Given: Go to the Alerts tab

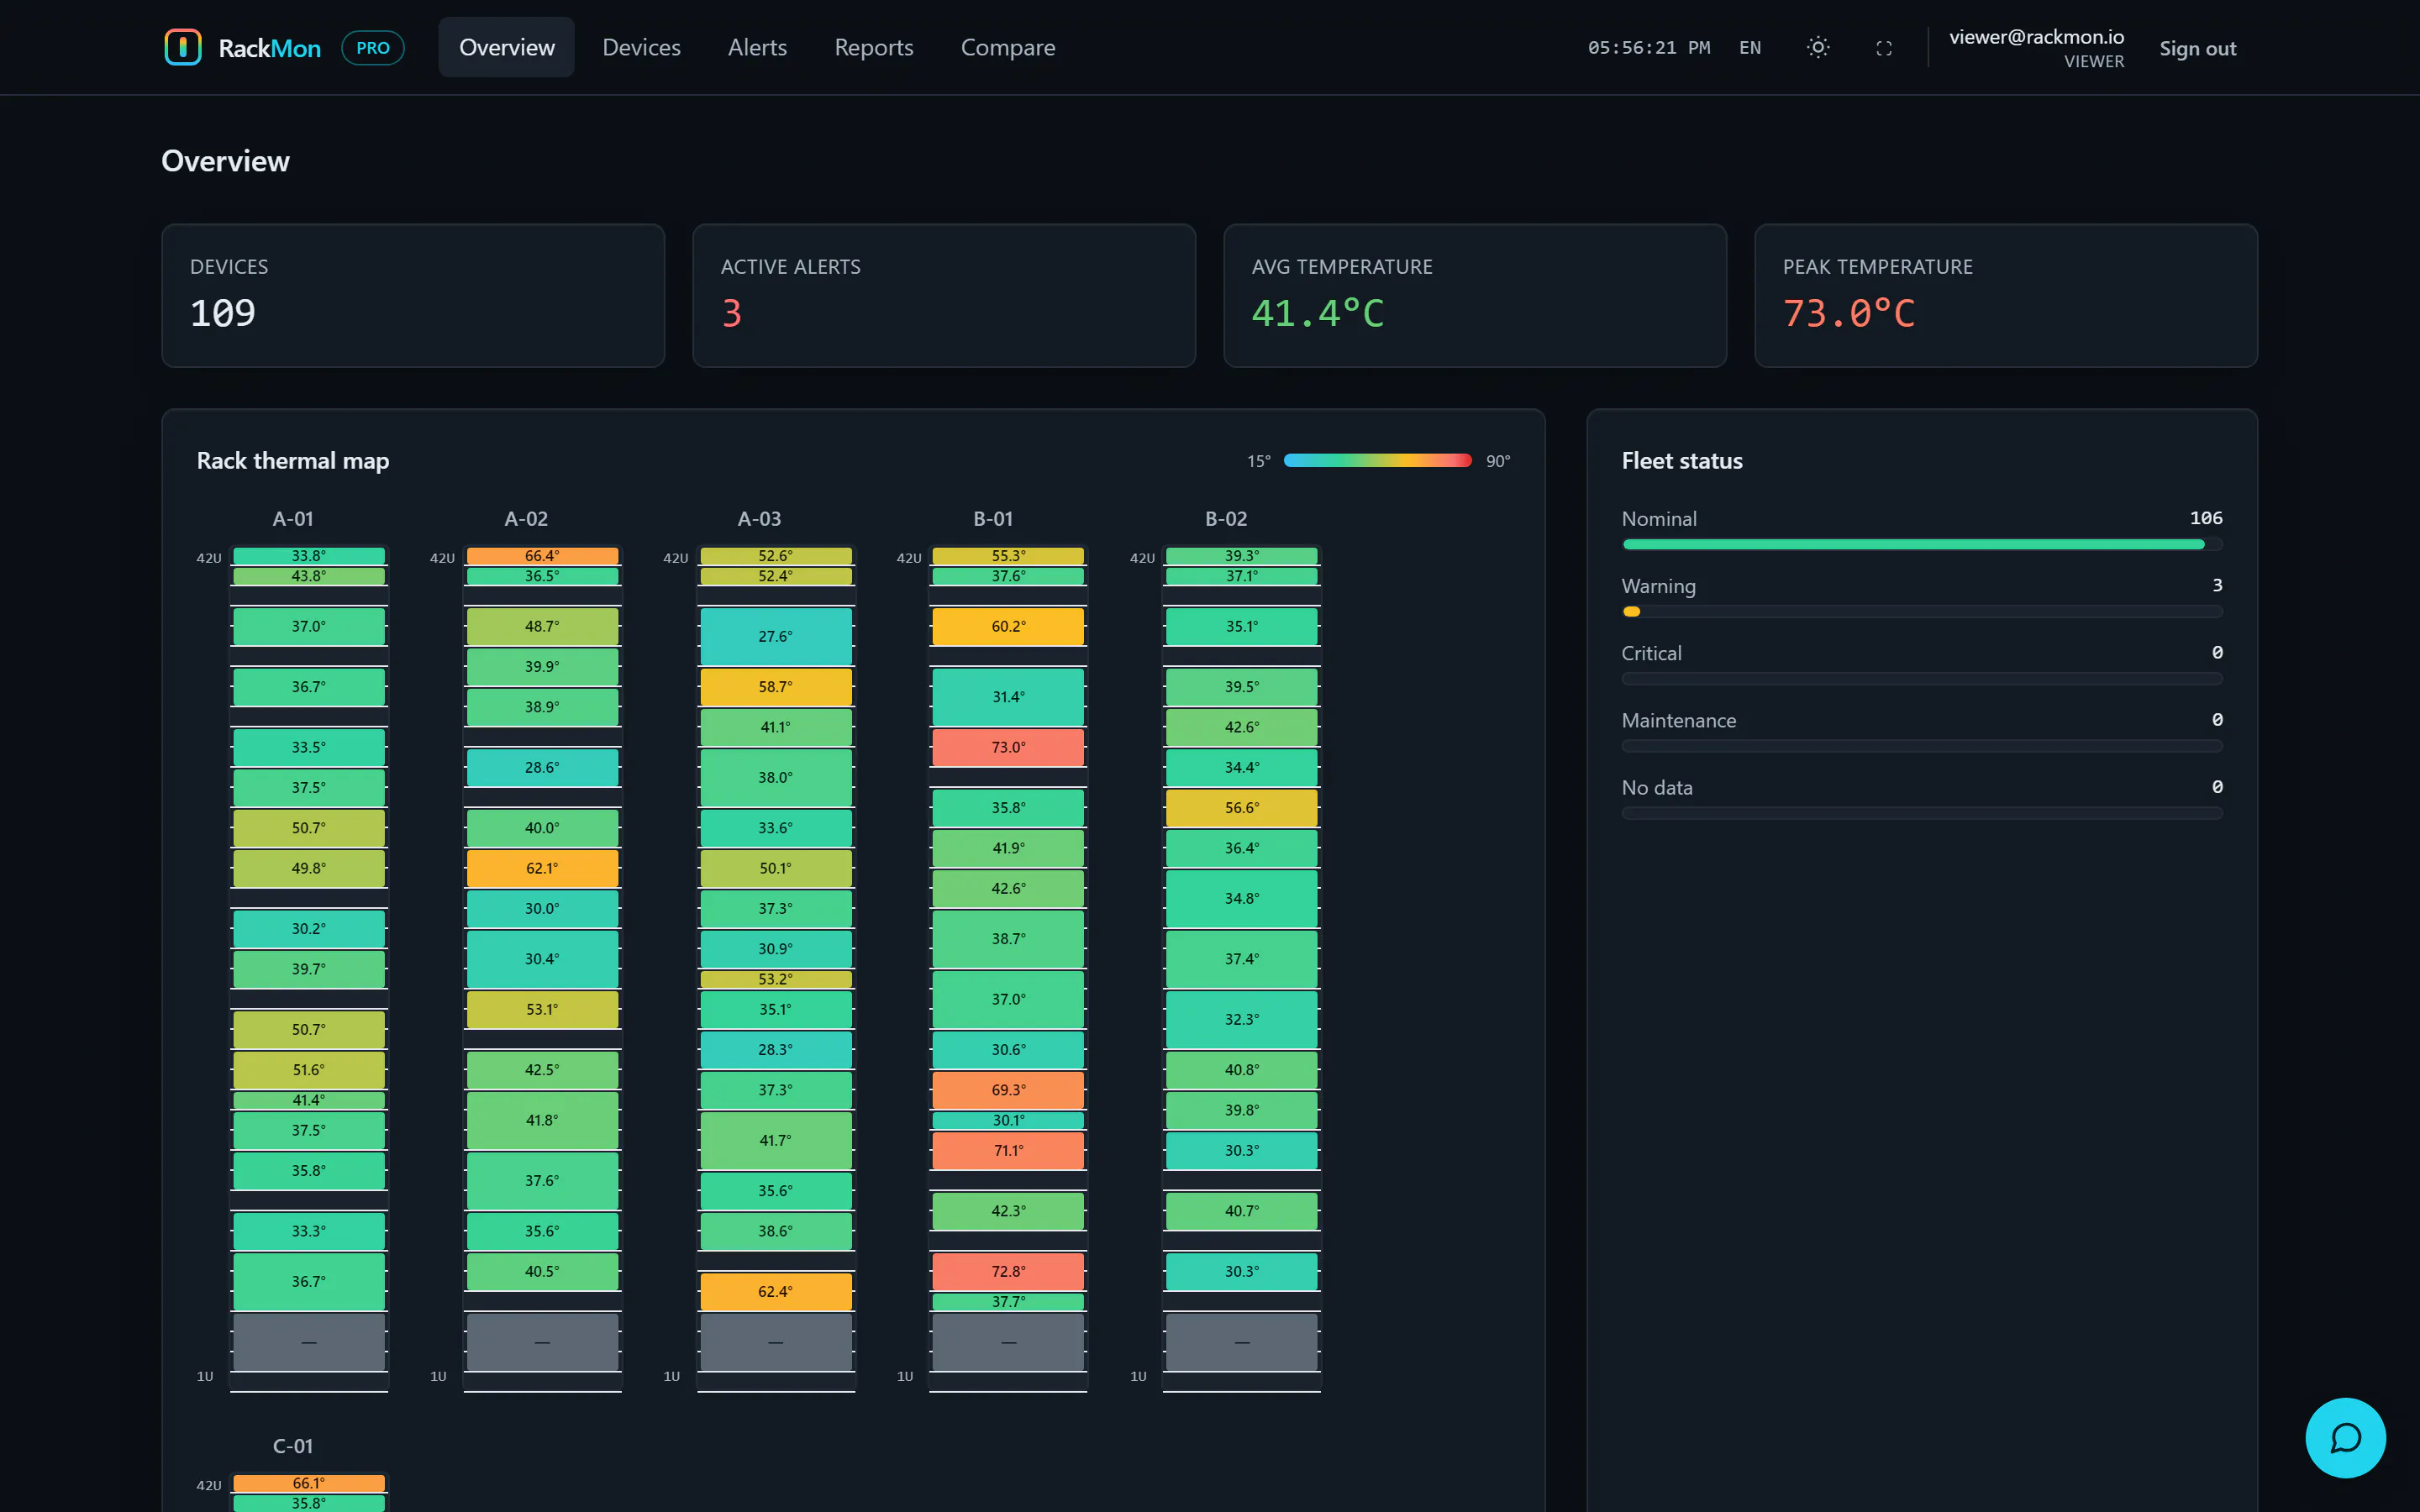Looking at the screenshot, I should point(757,47).
